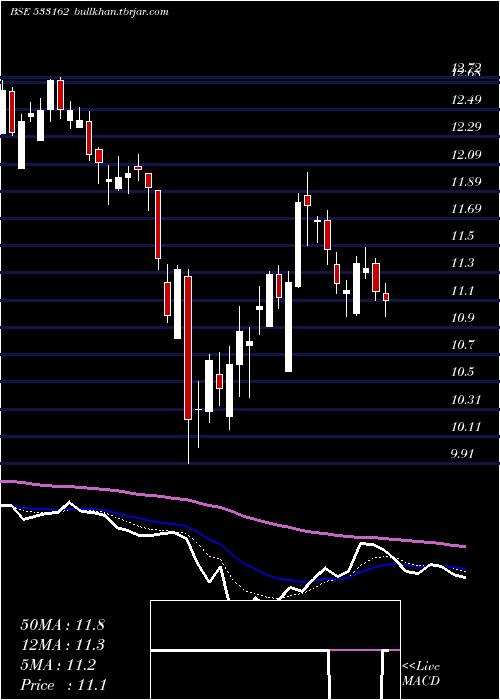This screenshot has width=500, height=700.
Task: Select the 10.5 price level label
Action: [462, 372]
